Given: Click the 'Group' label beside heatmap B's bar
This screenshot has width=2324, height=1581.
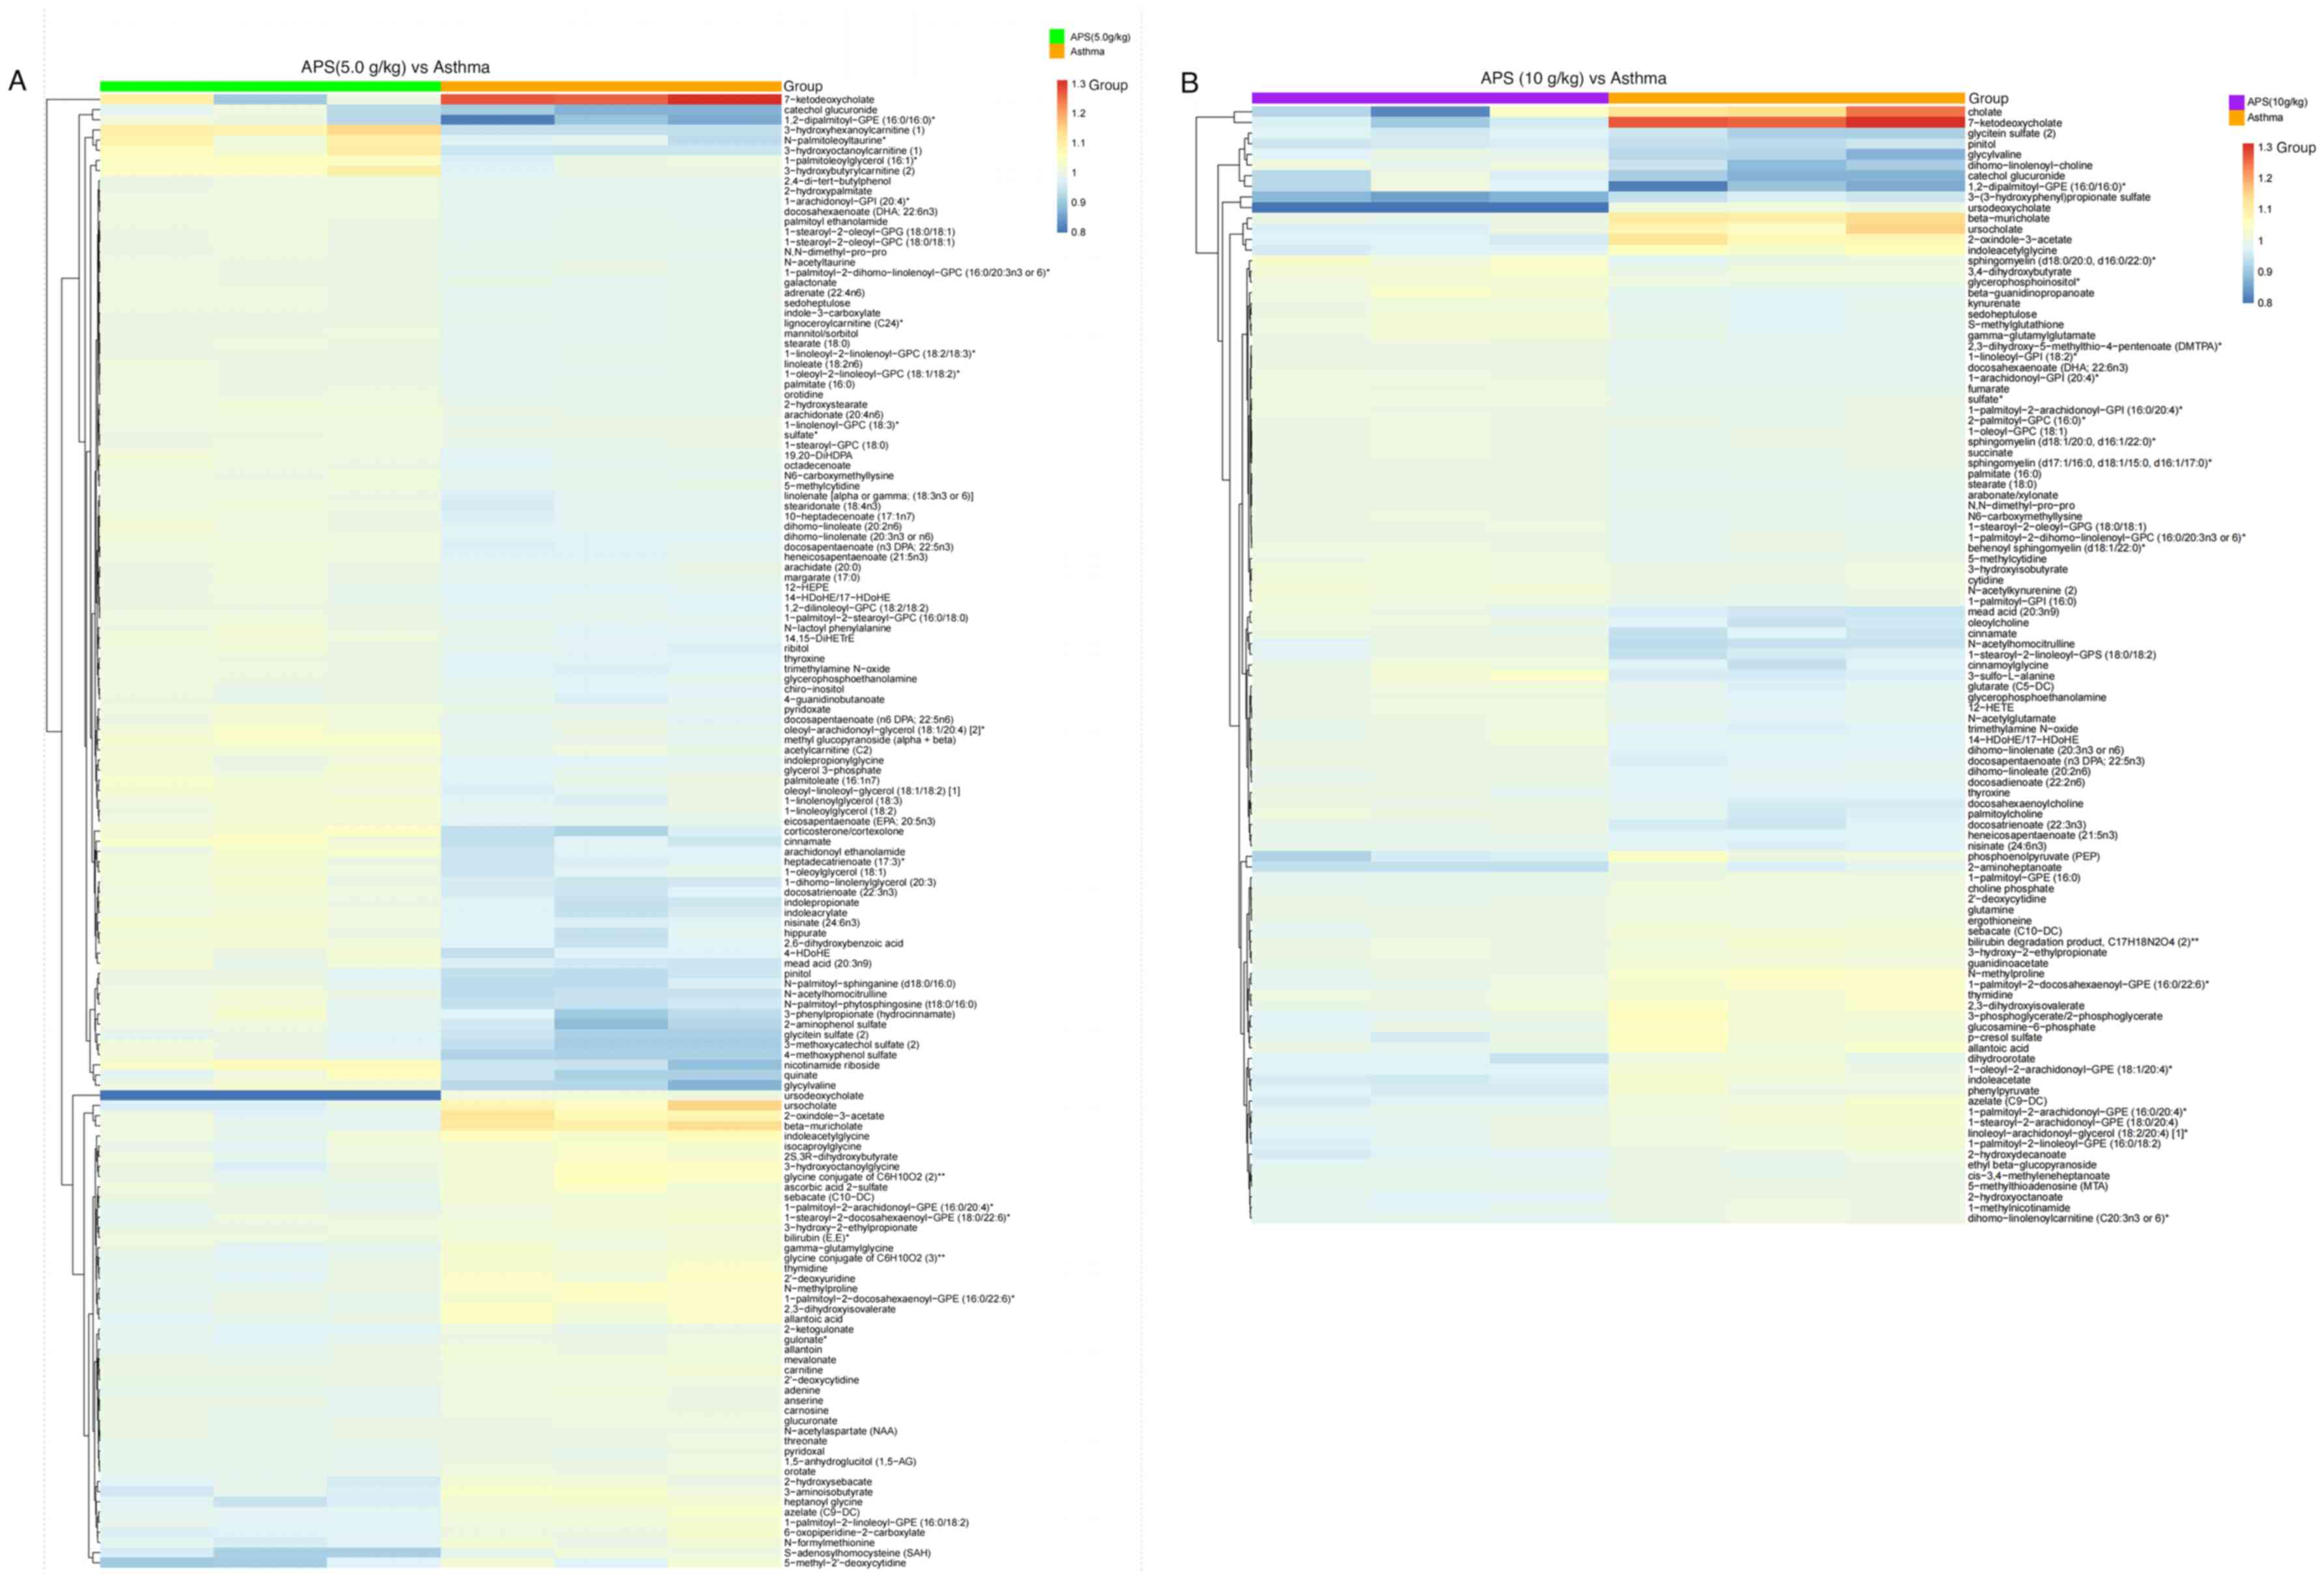Looking at the screenshot, I should (1988, 98).
